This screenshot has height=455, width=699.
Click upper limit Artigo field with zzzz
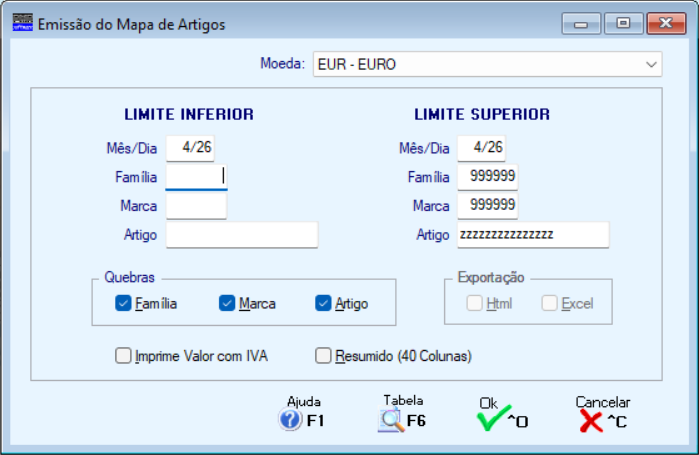pos(533,235)
